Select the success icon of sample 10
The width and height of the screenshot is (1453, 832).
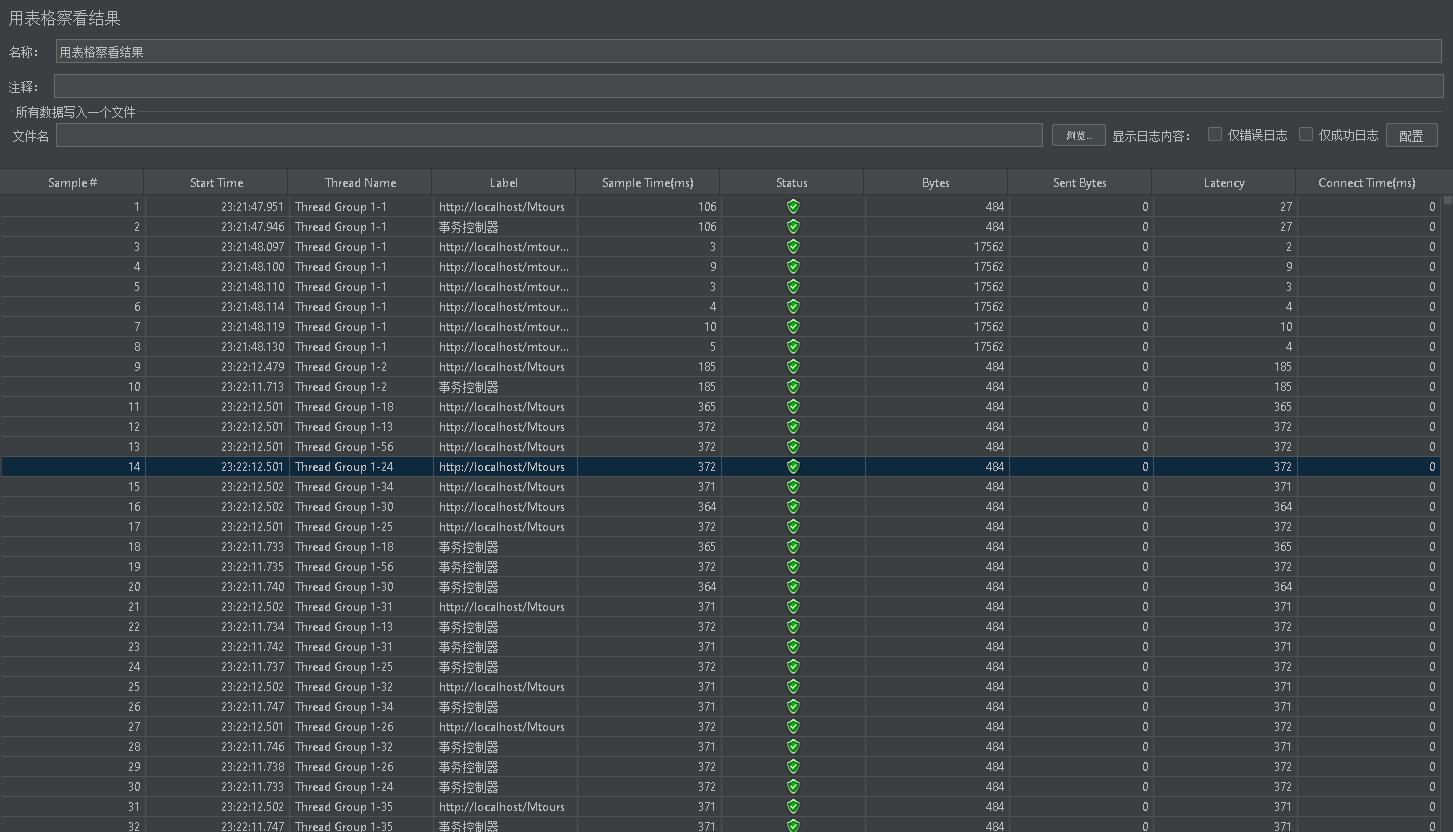pos(793,387)
